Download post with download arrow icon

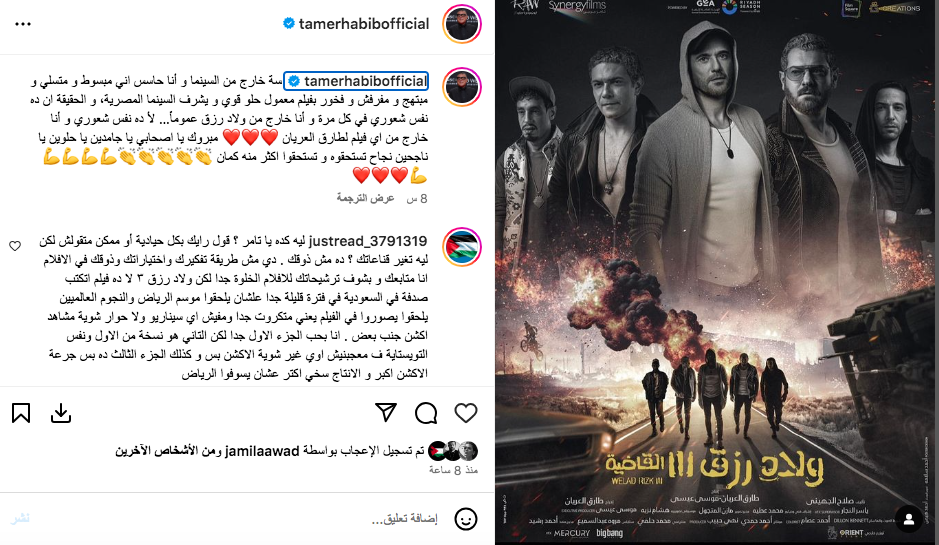[x=61, y=413]
